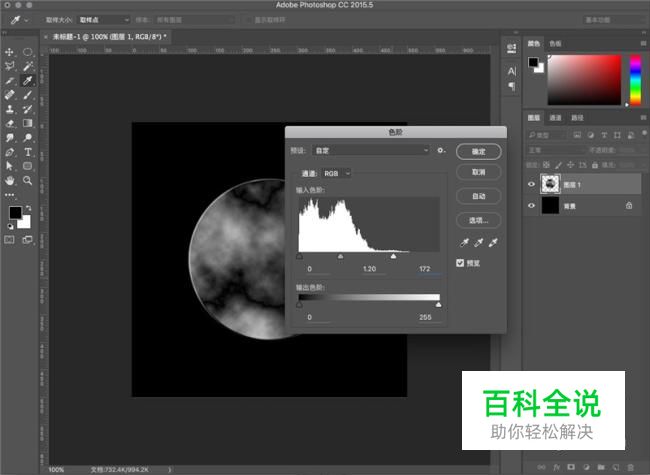650x475 pixels.
Task: Select the Move tool
Action: pos(9,52)
